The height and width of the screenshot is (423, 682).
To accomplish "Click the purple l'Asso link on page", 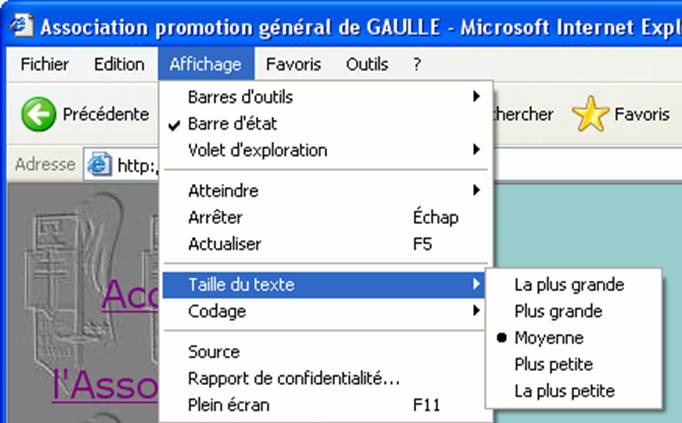I will point(105,386).
